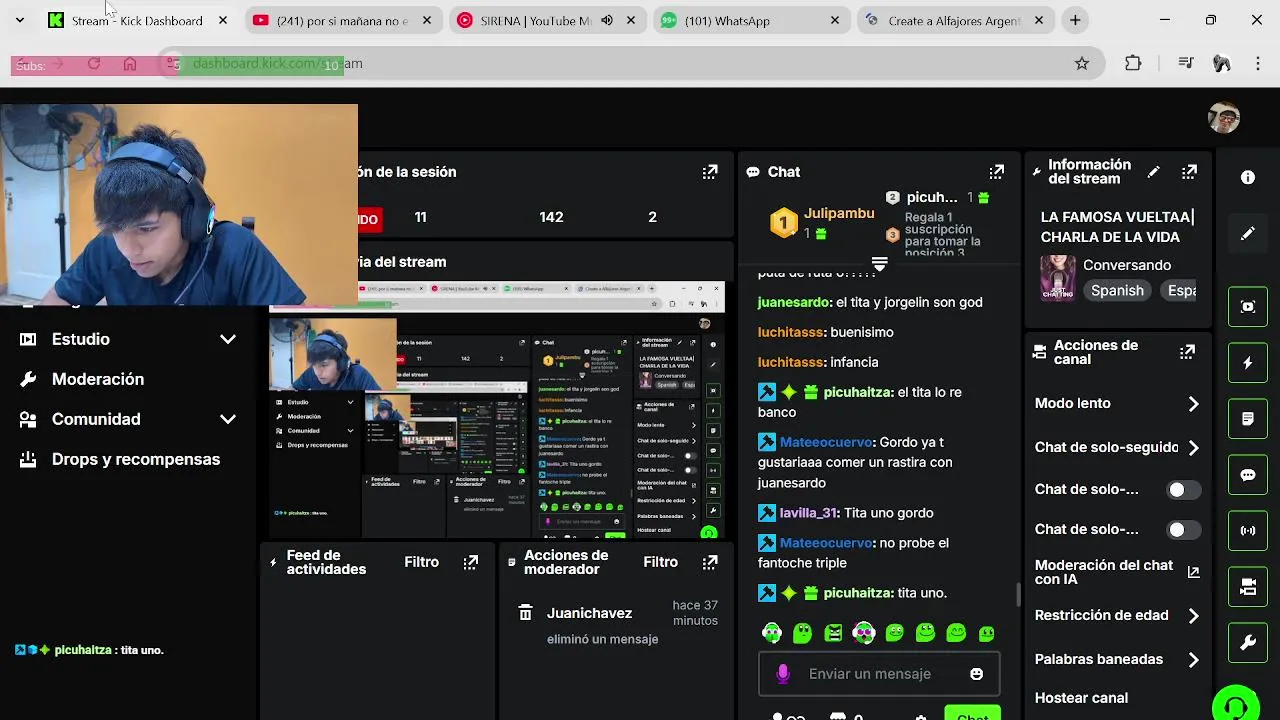Open the browser extensions puzzle icon
1280x720 pixels.
pos(1133,63)
